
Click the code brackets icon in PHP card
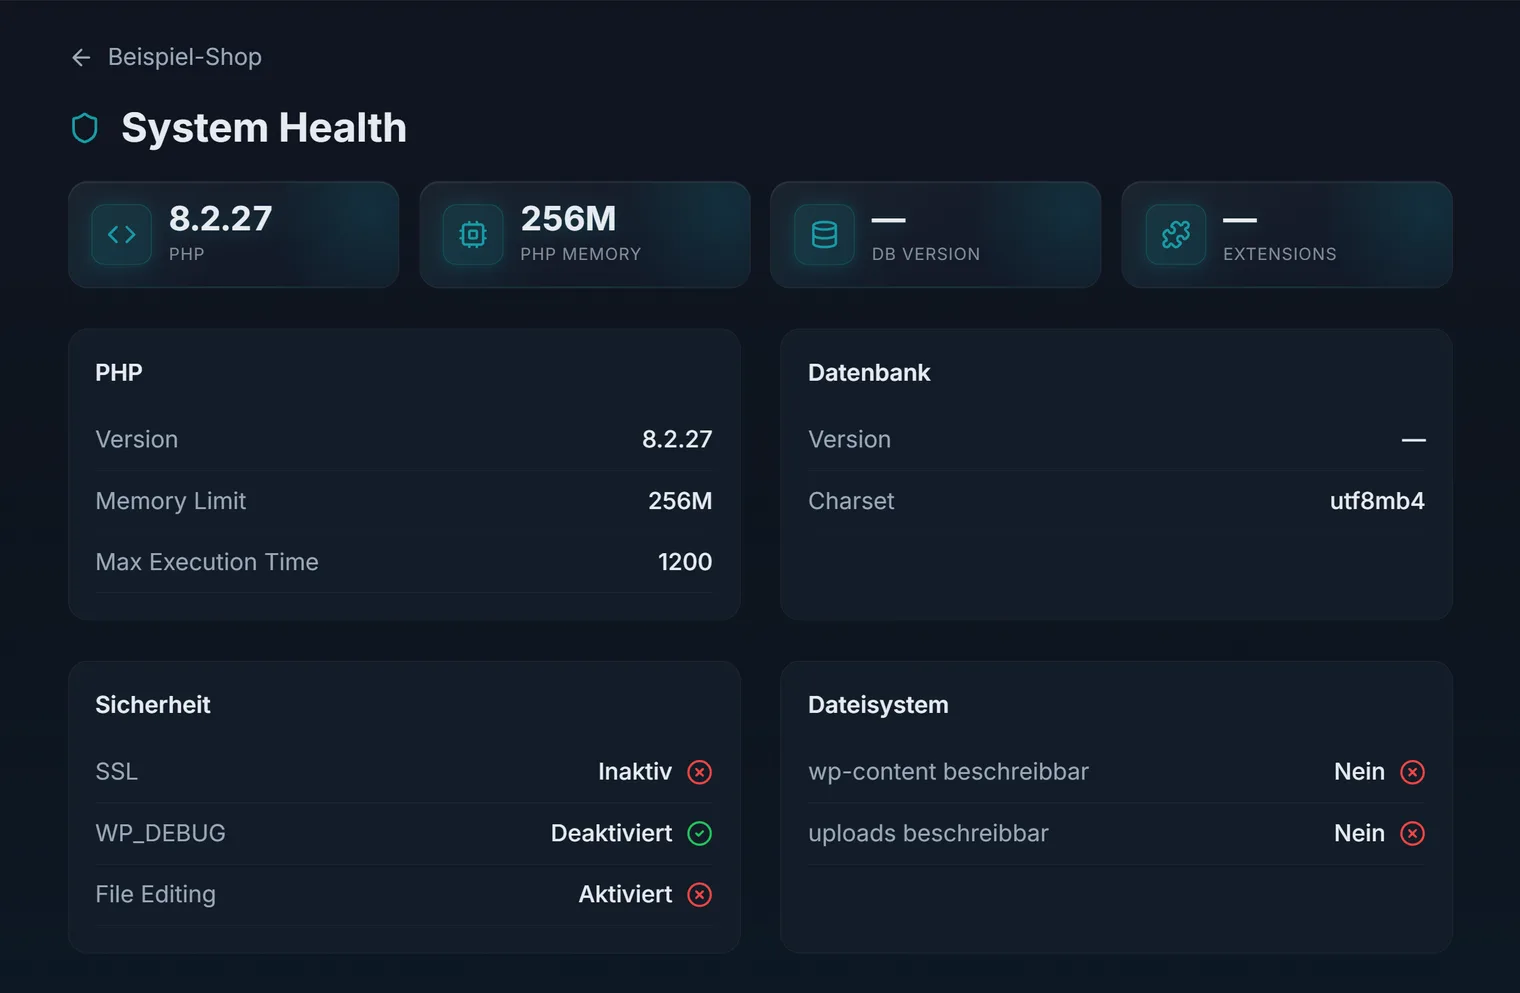122,235
